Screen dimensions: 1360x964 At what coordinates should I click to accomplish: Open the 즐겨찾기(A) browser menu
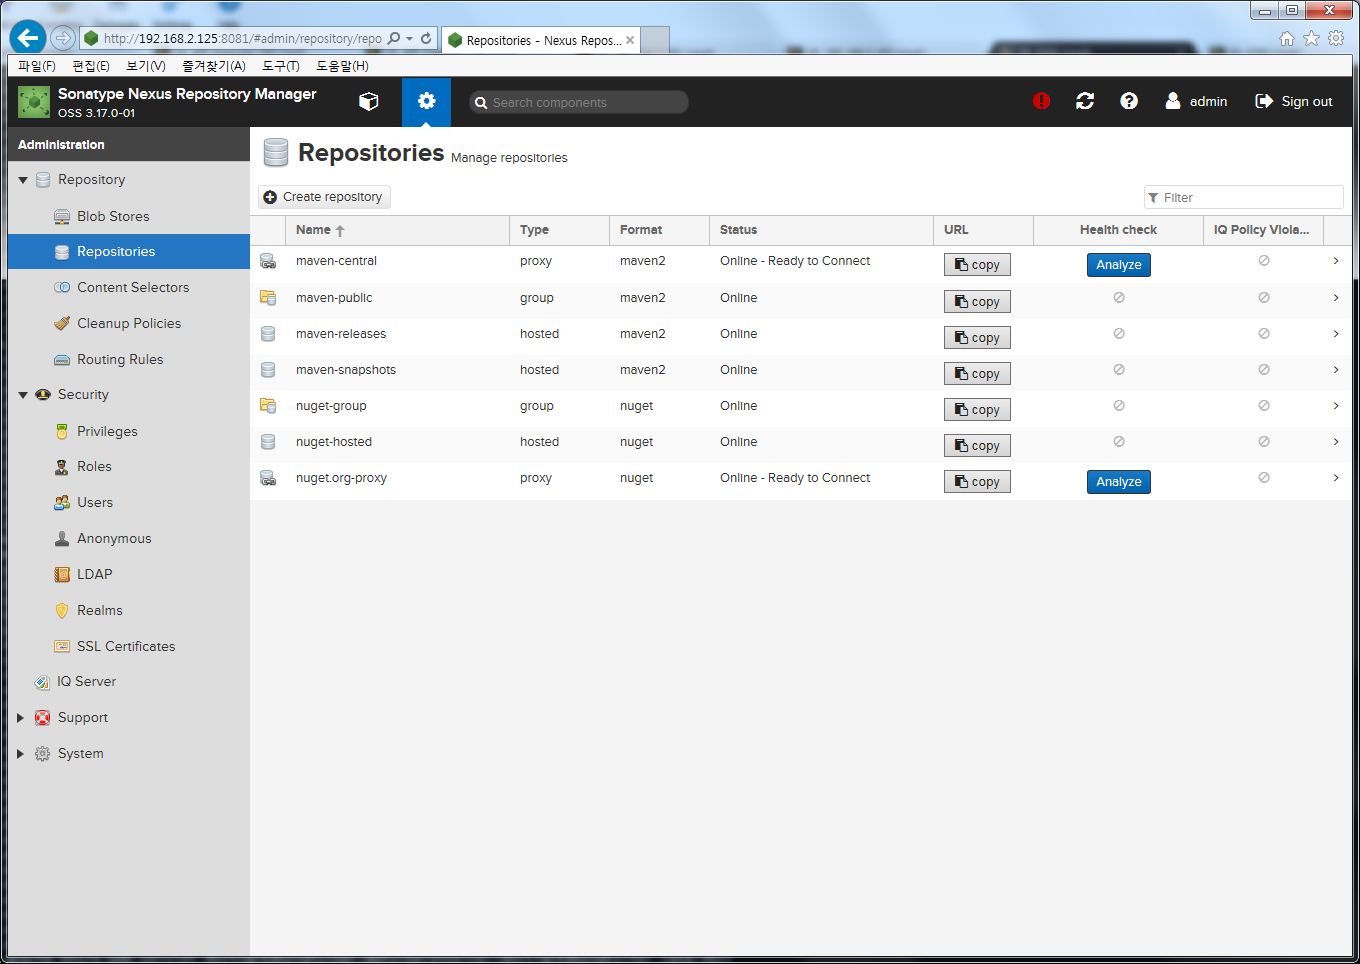pyautogui.click(x=214, y=66)
